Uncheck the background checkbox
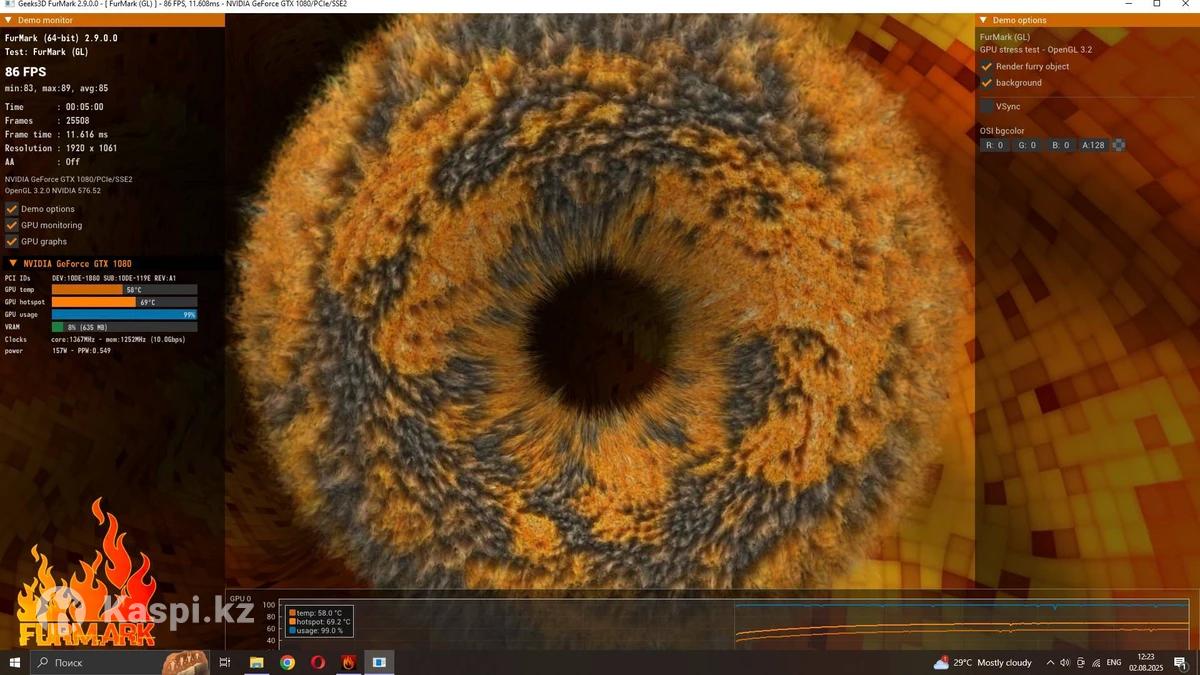Screen dimensions: 1200x675 987,83
